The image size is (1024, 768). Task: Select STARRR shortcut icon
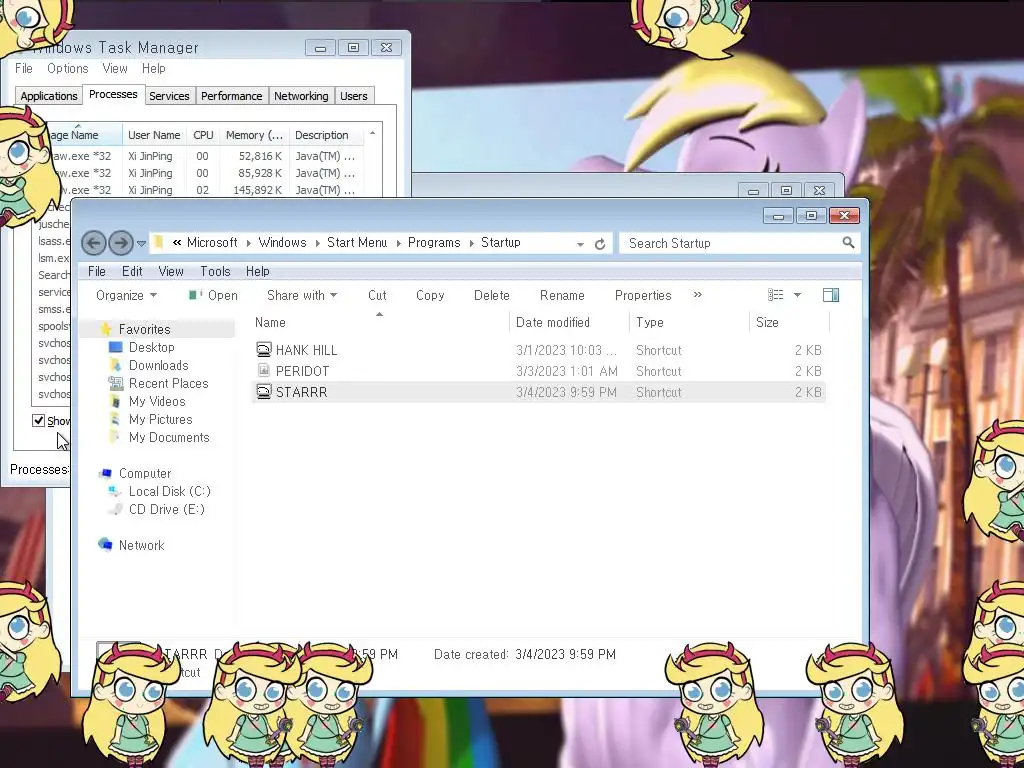tap(263, 392)
